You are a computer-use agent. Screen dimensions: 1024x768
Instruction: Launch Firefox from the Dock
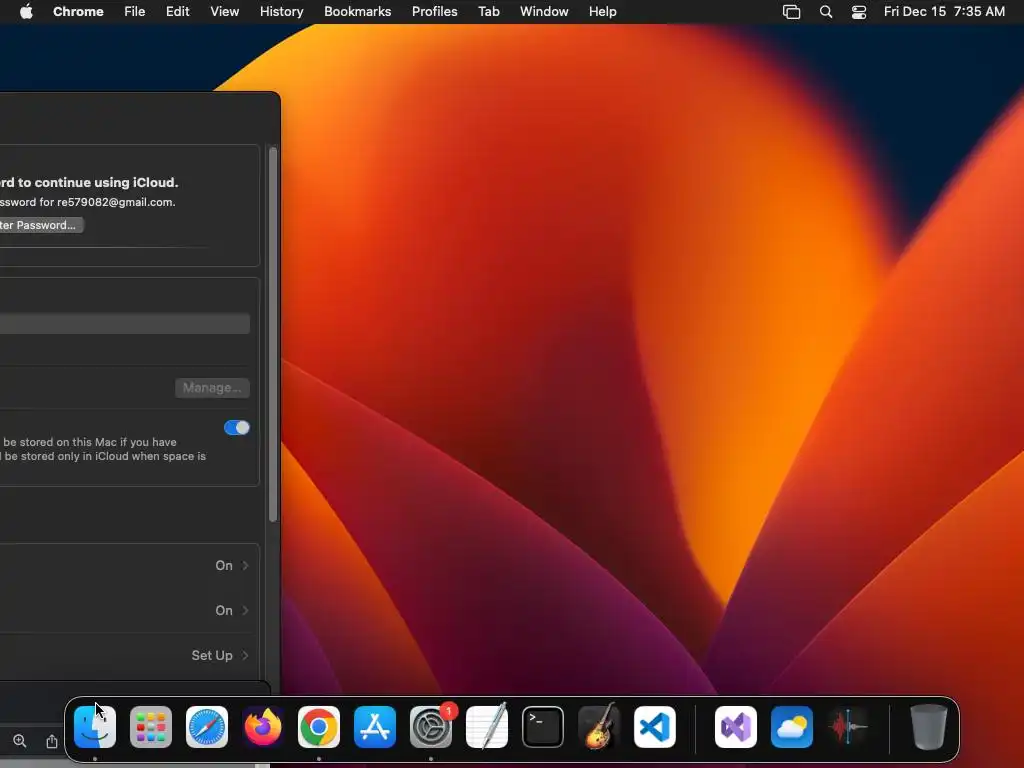[263, 727]
